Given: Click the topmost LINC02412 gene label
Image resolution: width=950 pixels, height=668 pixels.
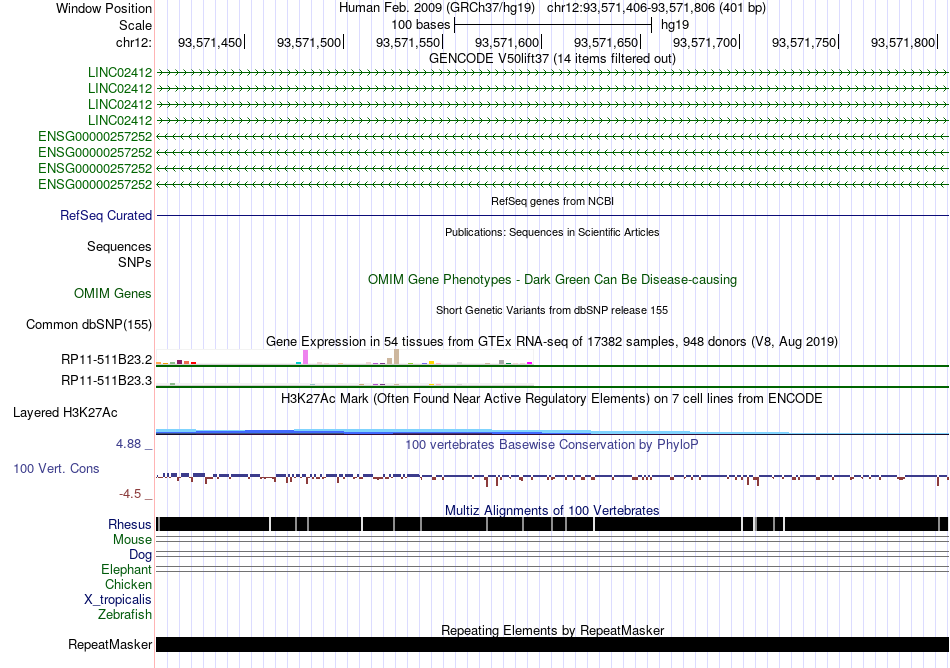Looking at the screenshot, I should point(120,73).
